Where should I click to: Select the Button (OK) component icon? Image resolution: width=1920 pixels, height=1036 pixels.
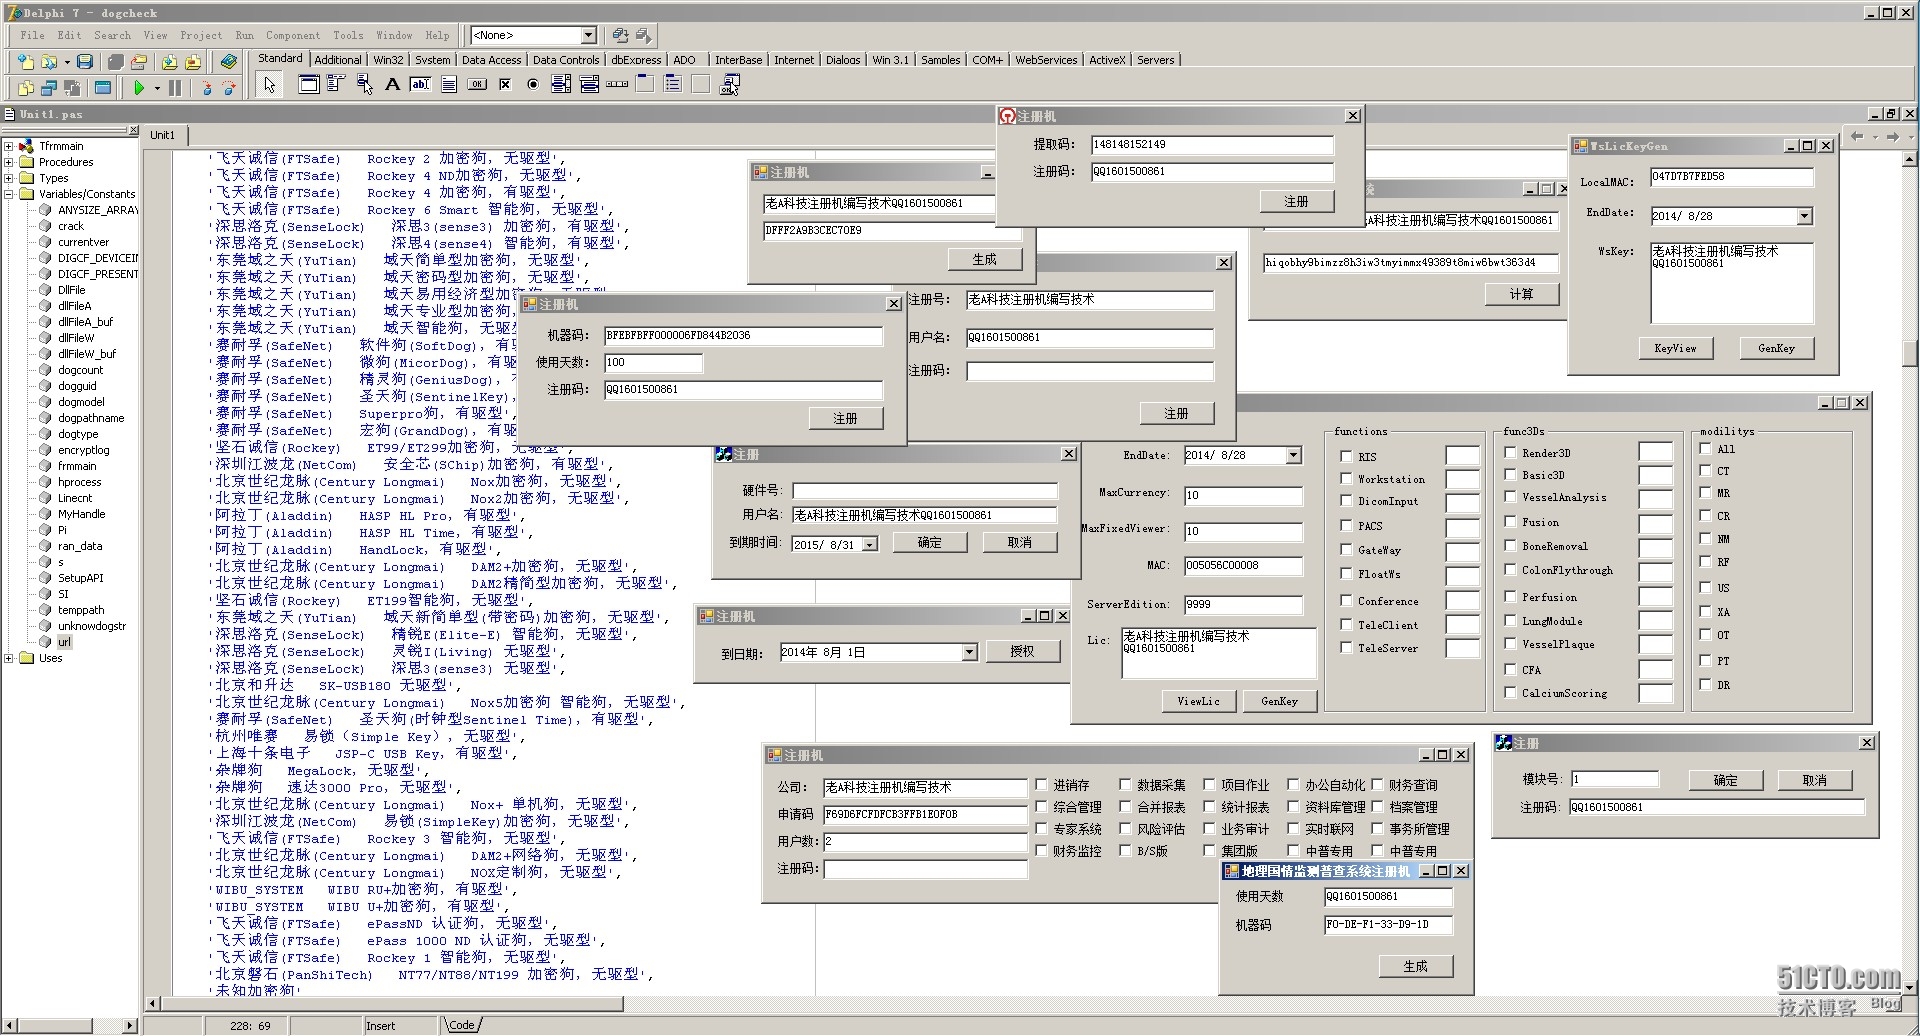[477, 85]
